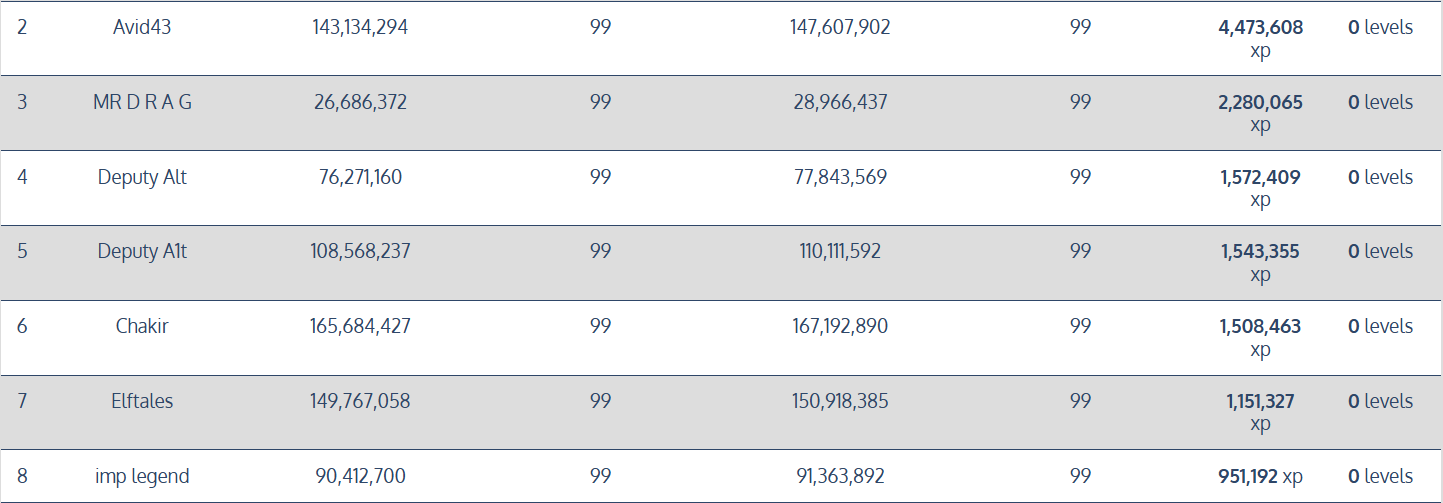Click start experience 26,686,372
Viewport: 1443px width, 503px height.
pyautogui.click(x=360, y=102)
